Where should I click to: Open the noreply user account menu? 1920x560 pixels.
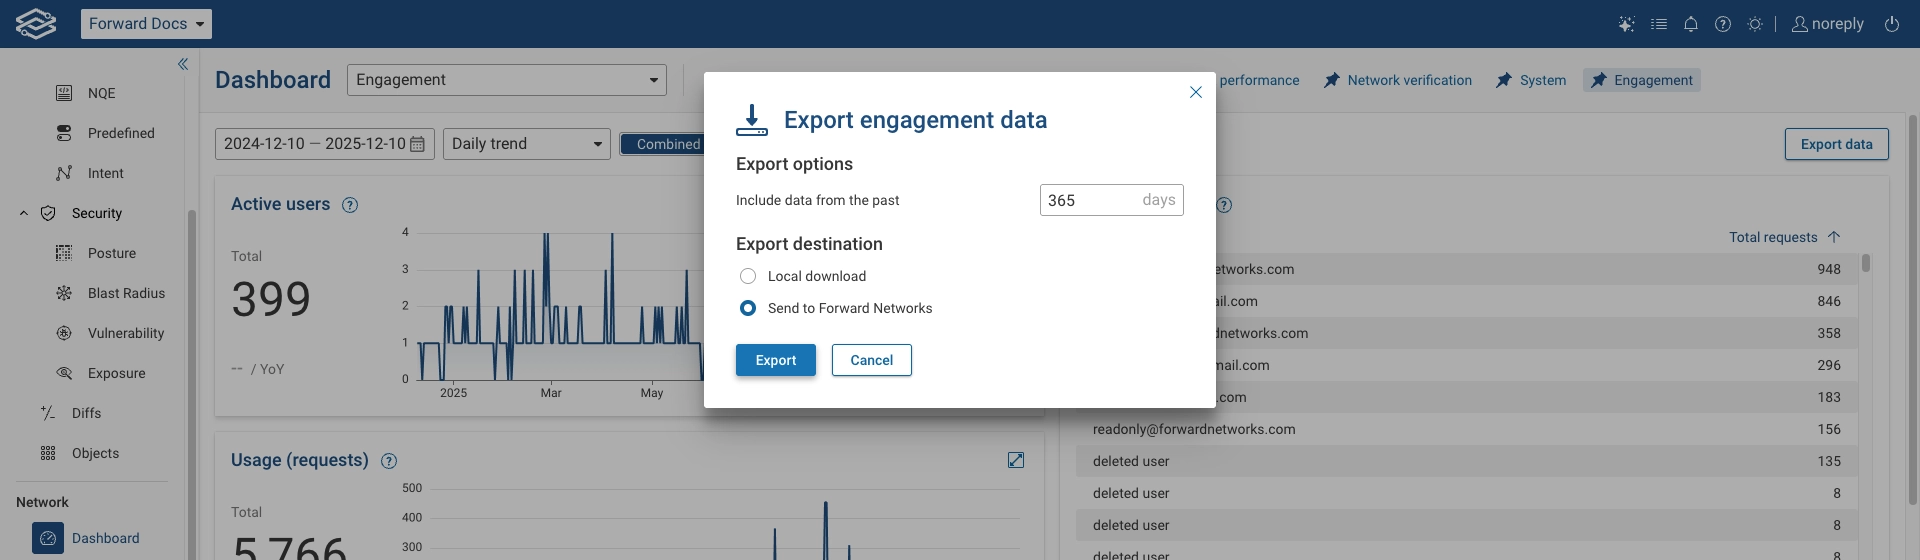pos(1828,24)
